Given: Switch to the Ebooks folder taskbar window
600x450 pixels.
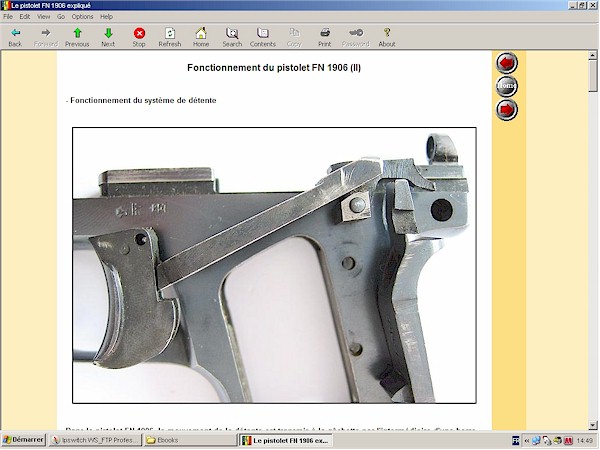Looking at the screenshot, I should (x=190, y=440).
